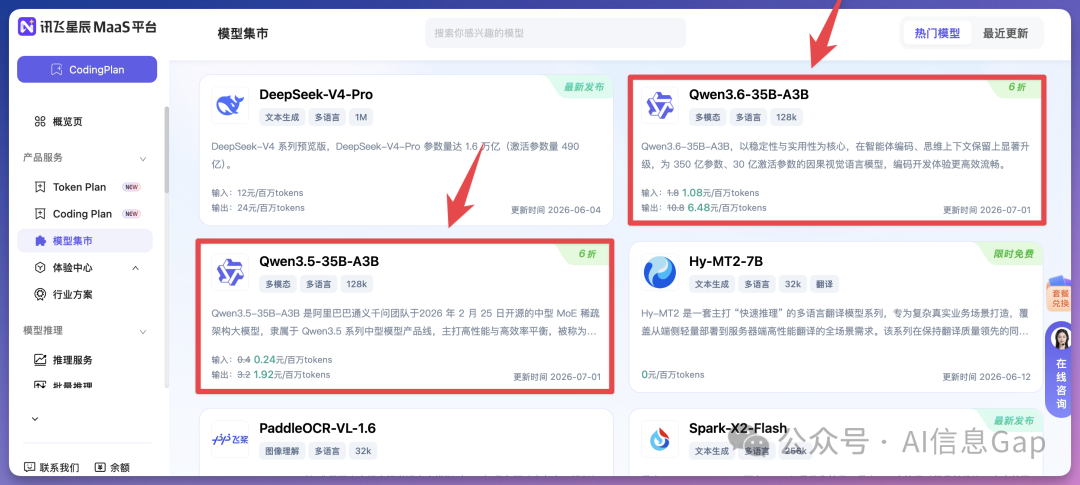Image resolution: width=1080 pixels, height=485 pixels.
Task: Click the Coding Plan bookmark icon
Action: point(40,214)
